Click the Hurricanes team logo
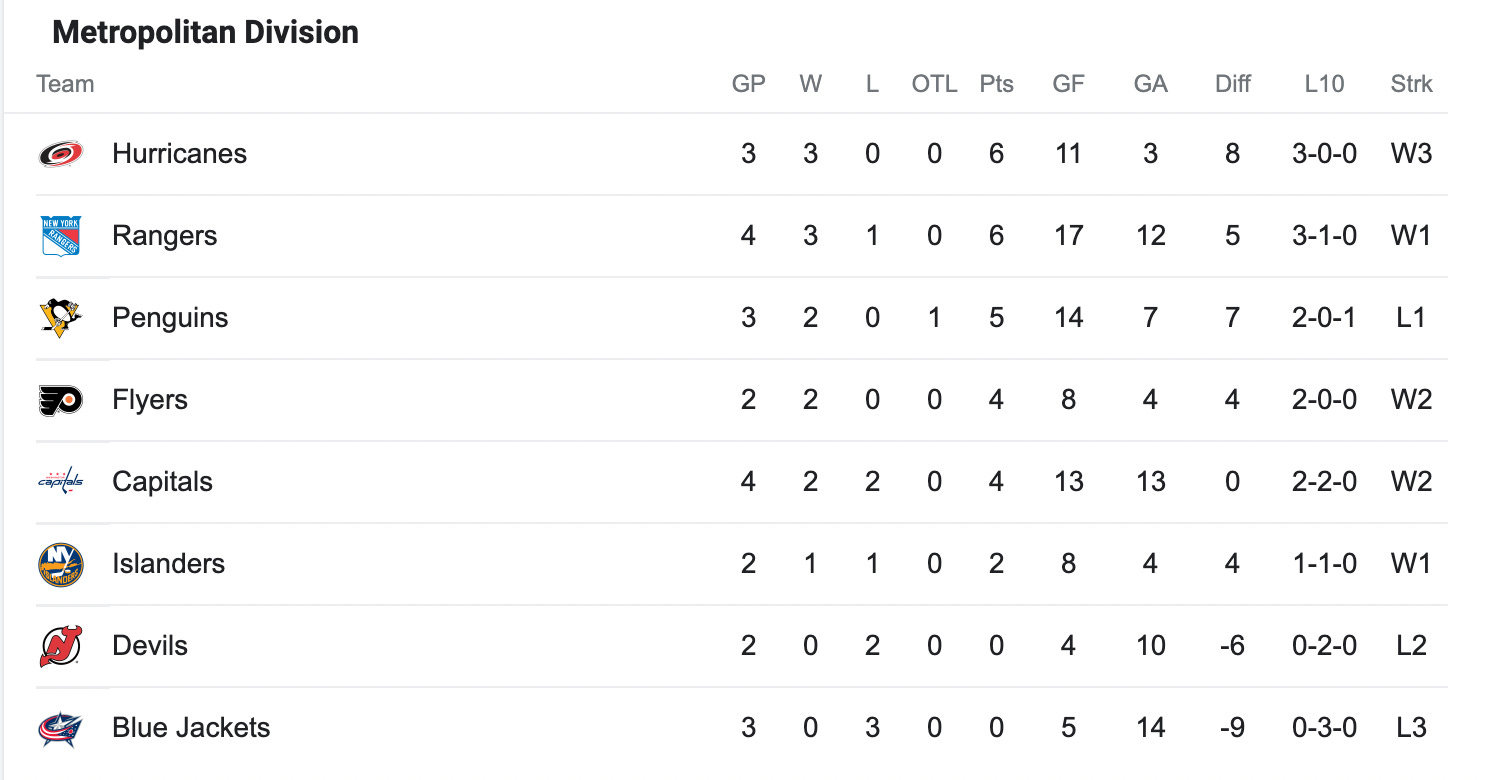Screen dimensions: 1486x780 point(61,153)
